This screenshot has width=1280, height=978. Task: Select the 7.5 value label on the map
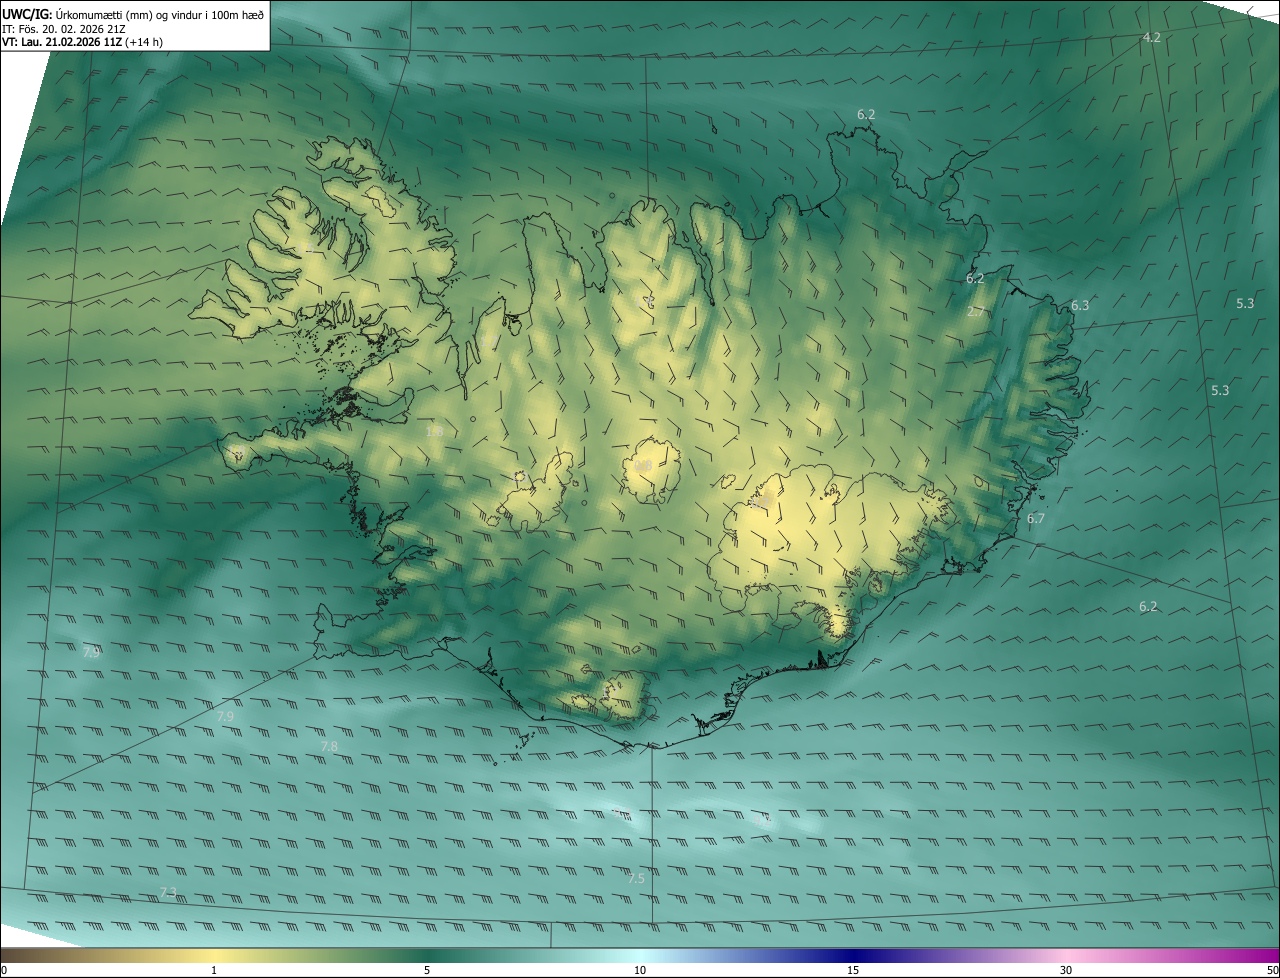coord(636,878)
